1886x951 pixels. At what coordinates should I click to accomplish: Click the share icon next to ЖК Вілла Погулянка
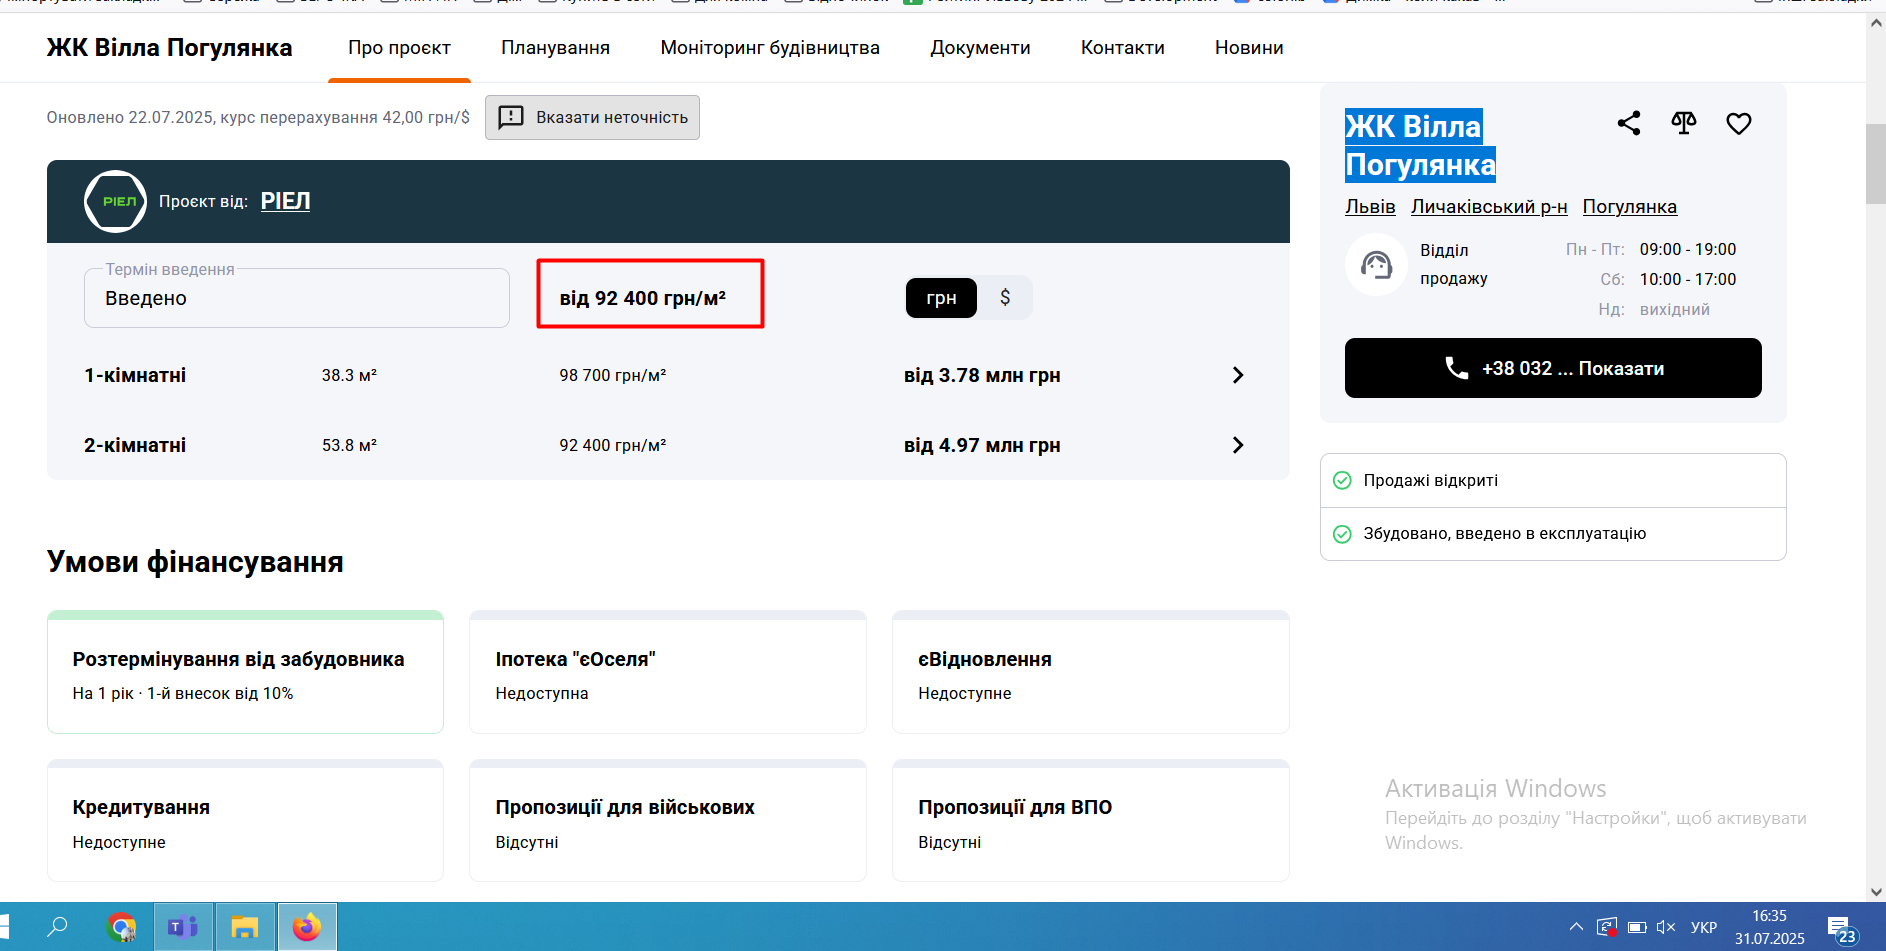(x=1629, y=123)
